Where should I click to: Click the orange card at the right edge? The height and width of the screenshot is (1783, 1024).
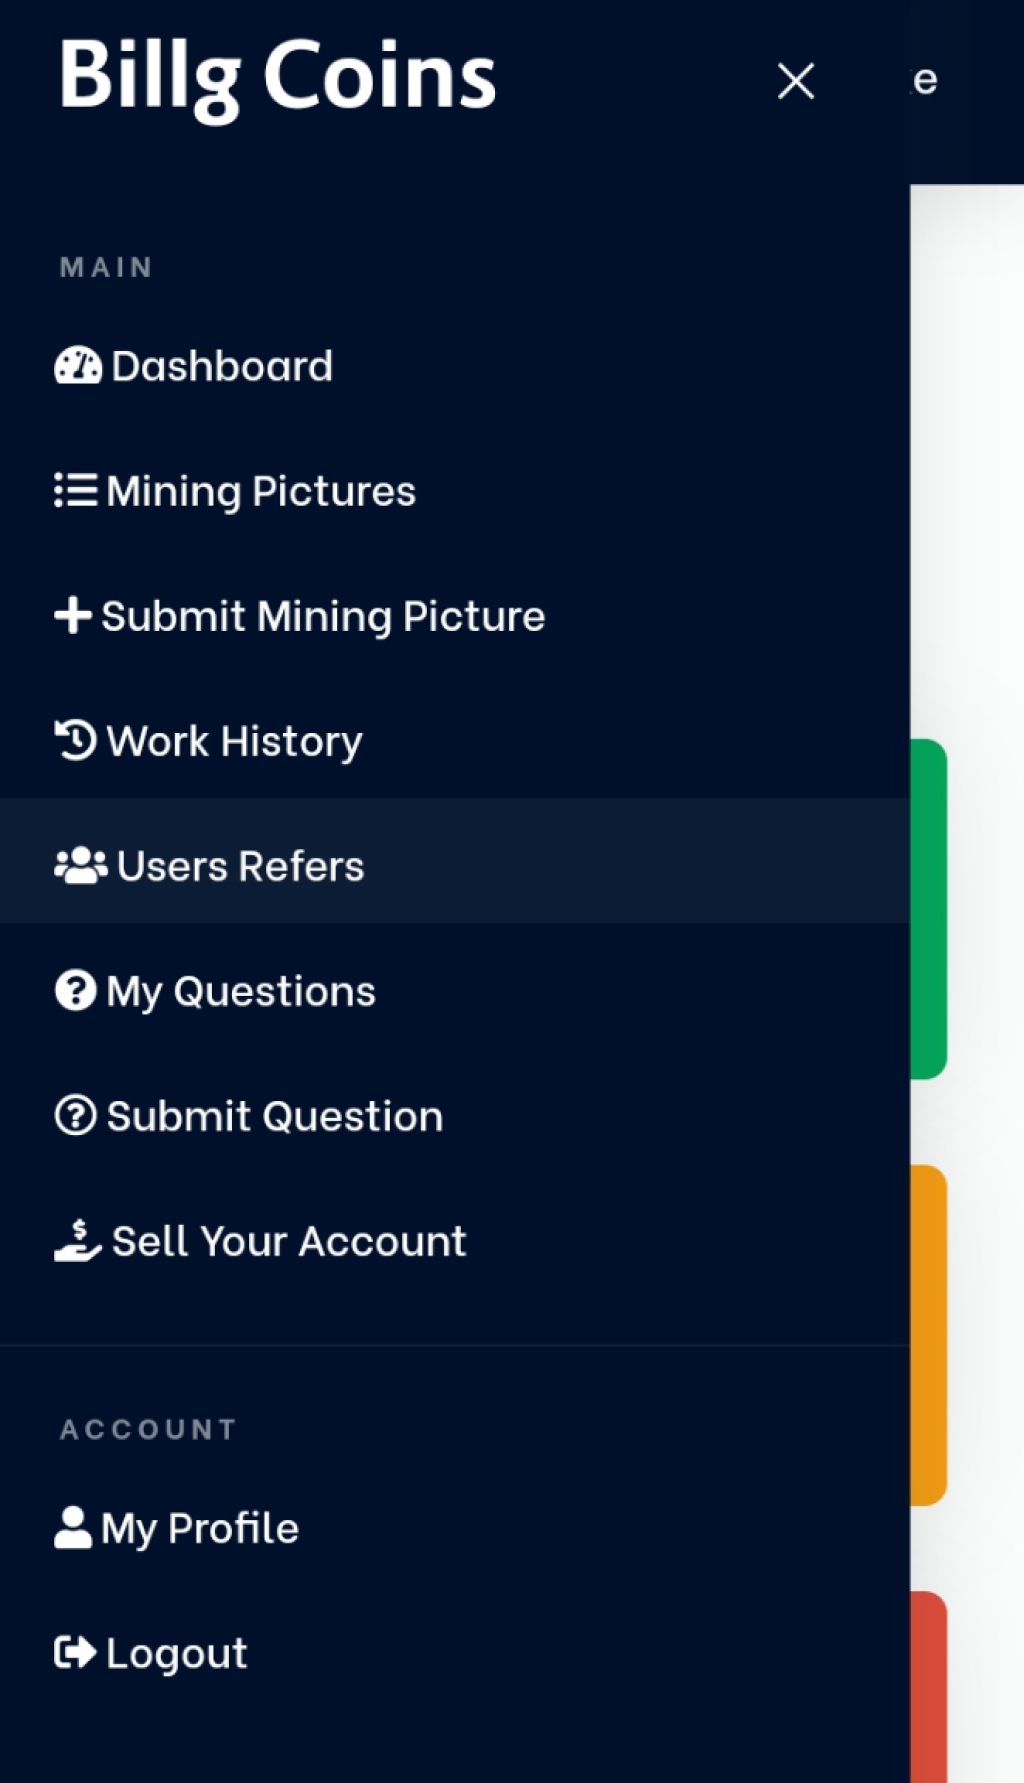click(x=928, y=1335)
